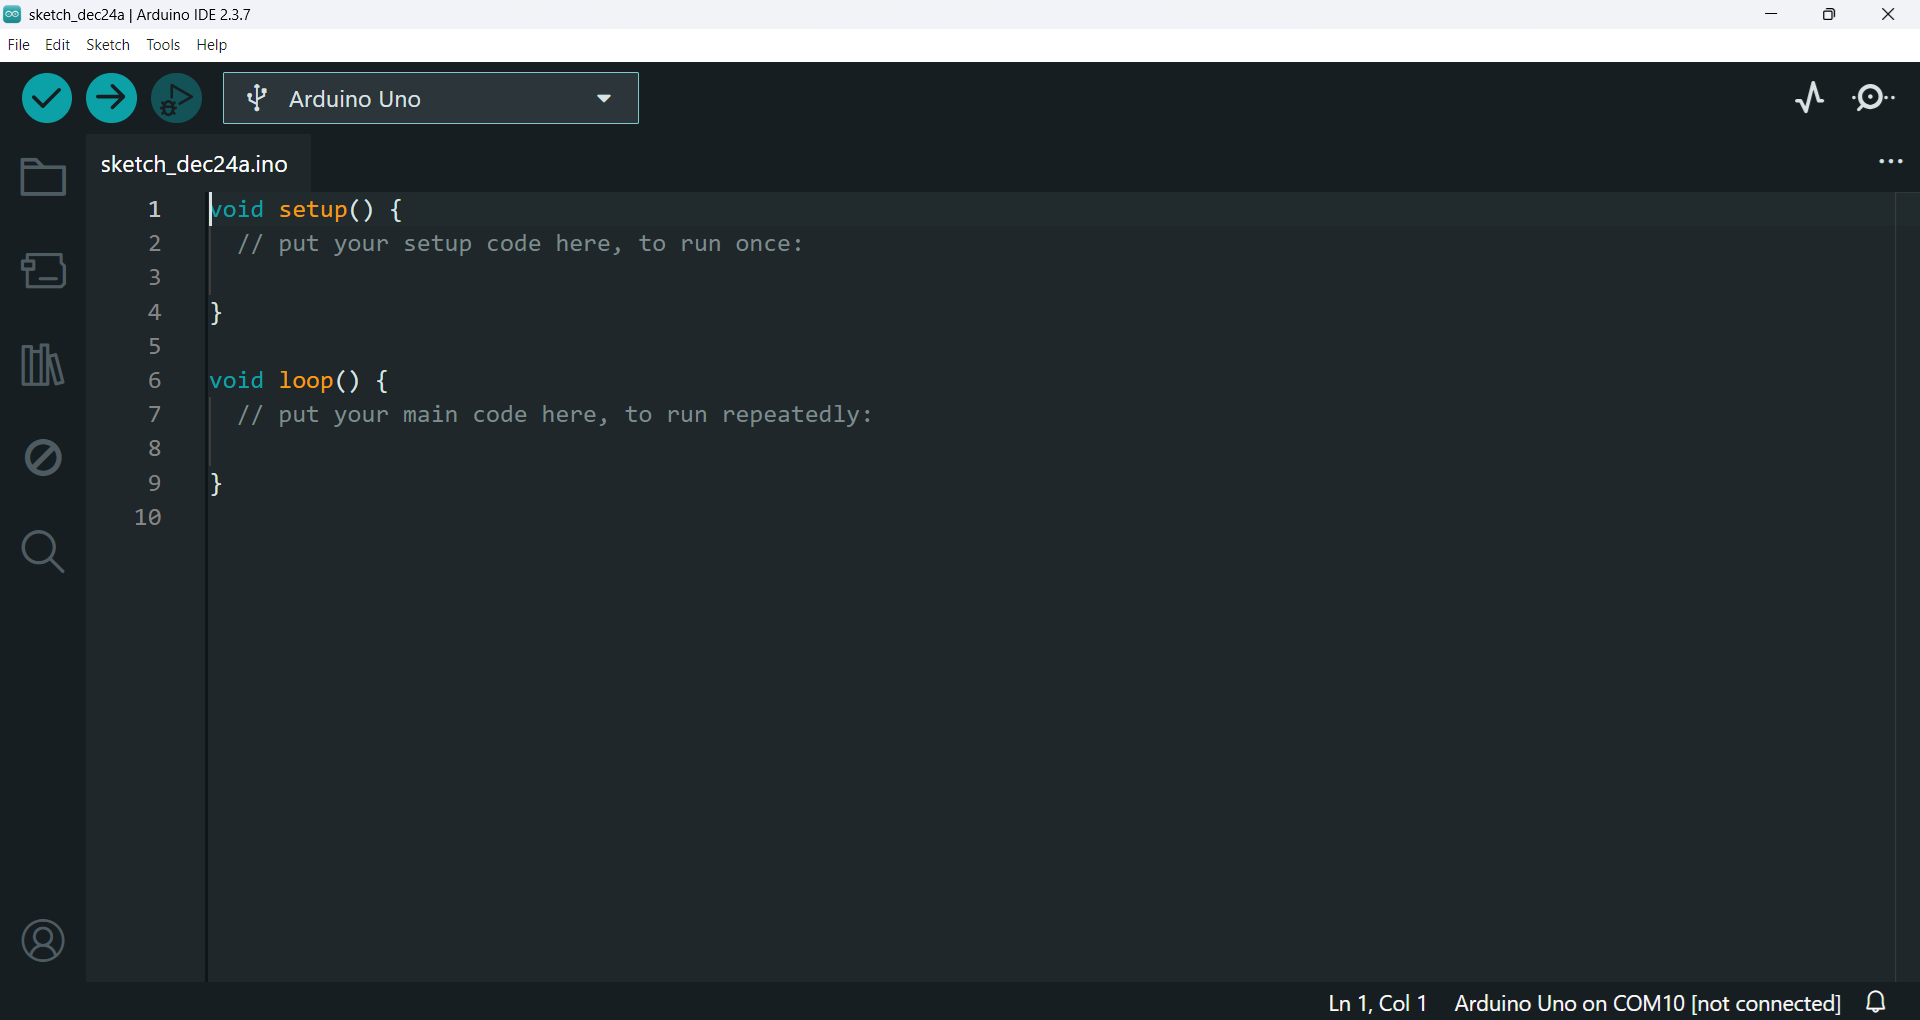1920x1020 pixels.
Task: Click the word setup in code
Action: (x=313, y=209)
